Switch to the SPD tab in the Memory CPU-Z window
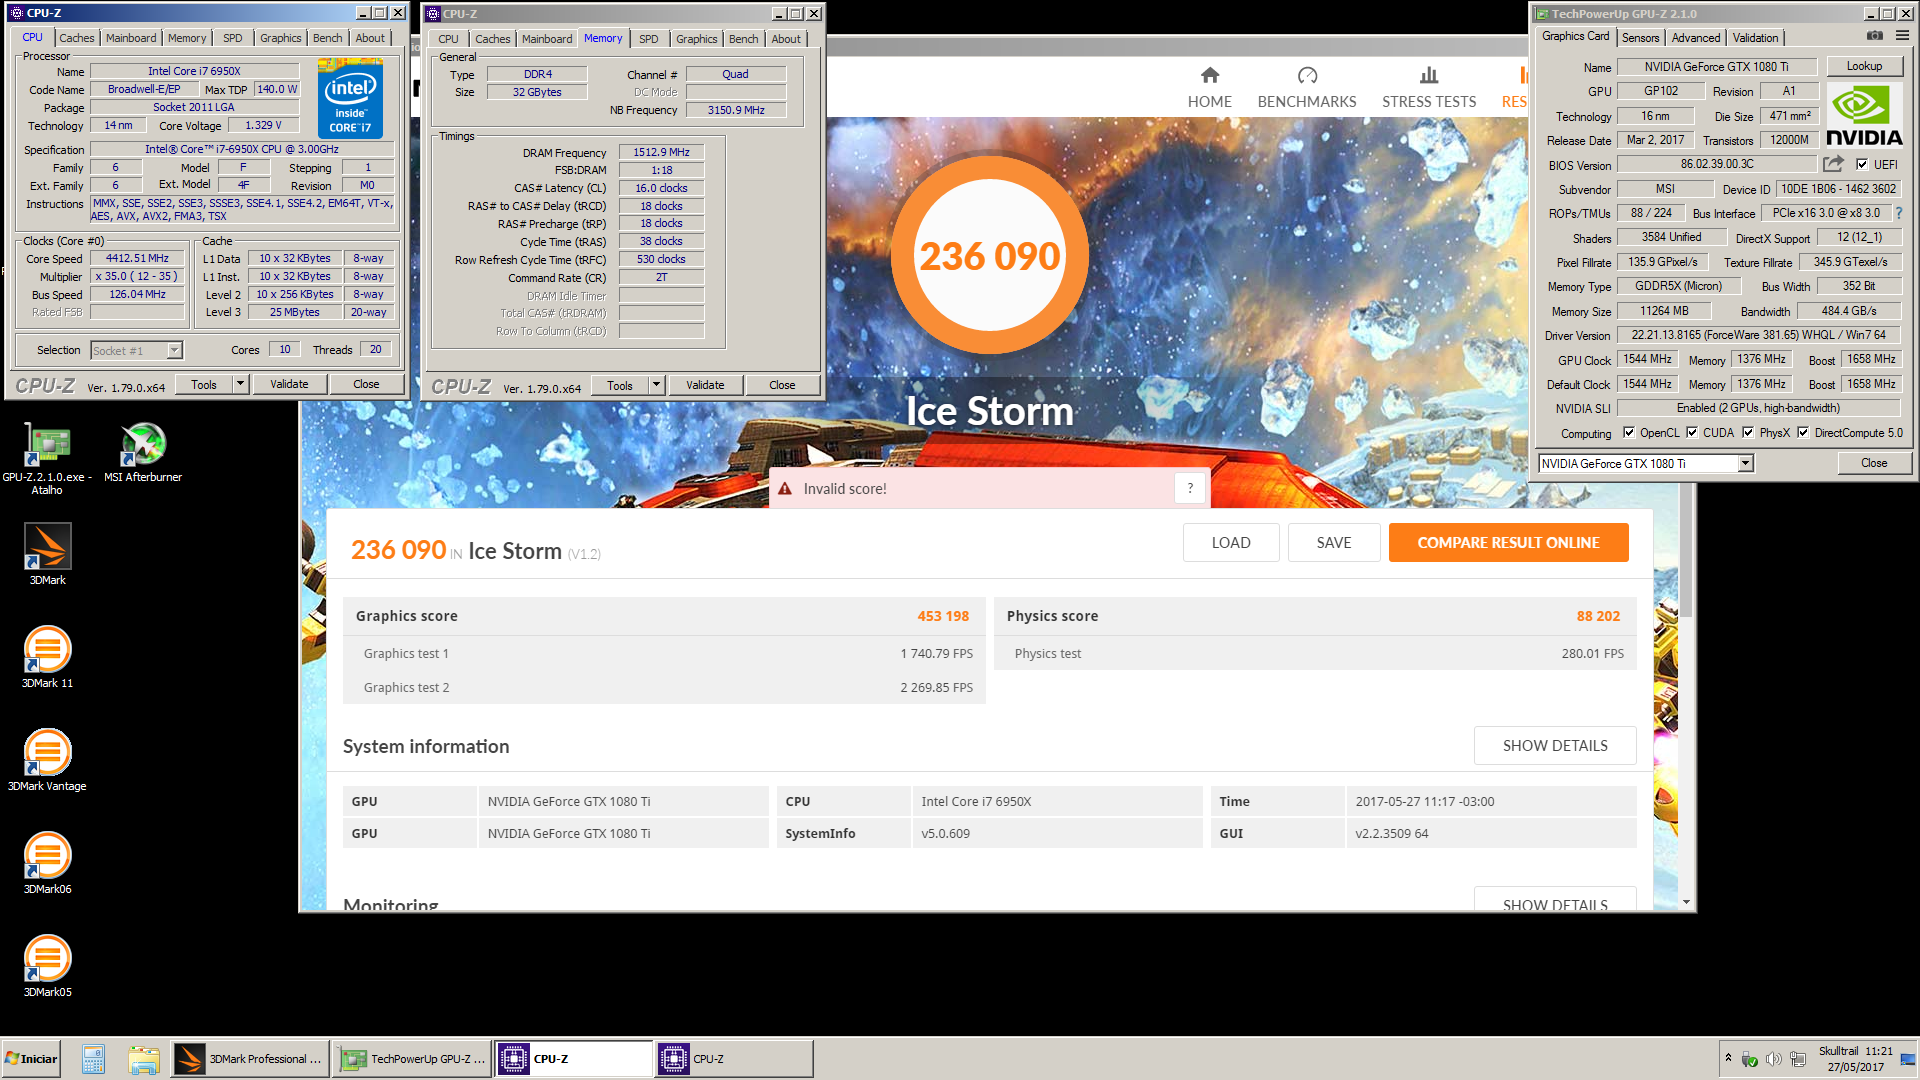Screen dimensions: 1920x1080 pos(649,39)
